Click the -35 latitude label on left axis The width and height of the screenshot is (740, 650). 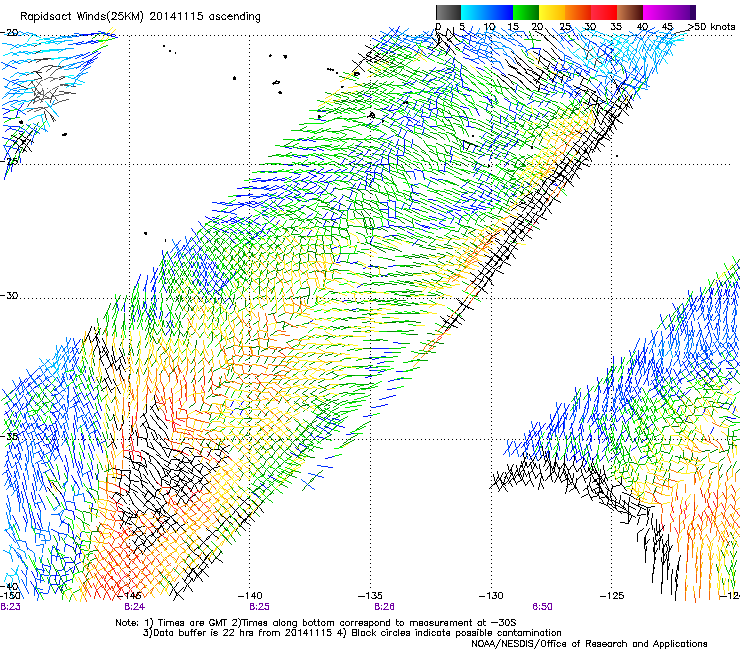tap(9, 437)
